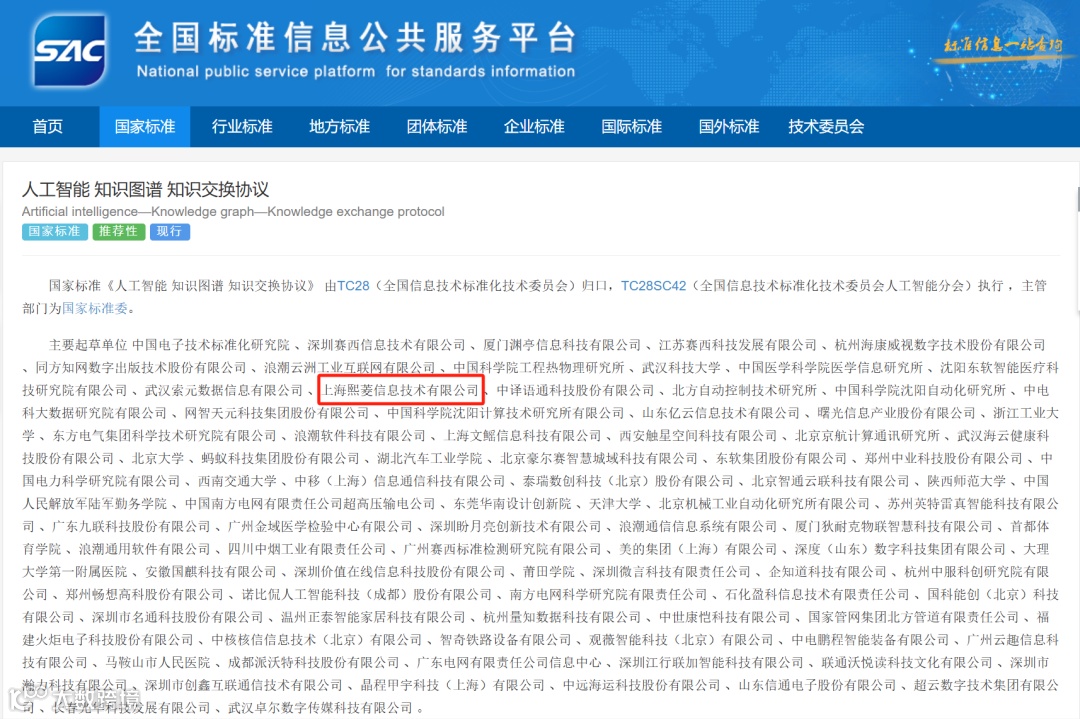
Task: Open the 国外标准 navigation tab
Action: (729, 127)
